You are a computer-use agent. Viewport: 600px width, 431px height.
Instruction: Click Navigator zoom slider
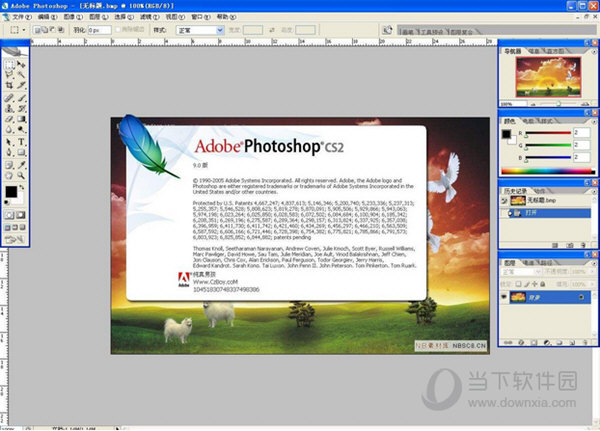point(558,104)
